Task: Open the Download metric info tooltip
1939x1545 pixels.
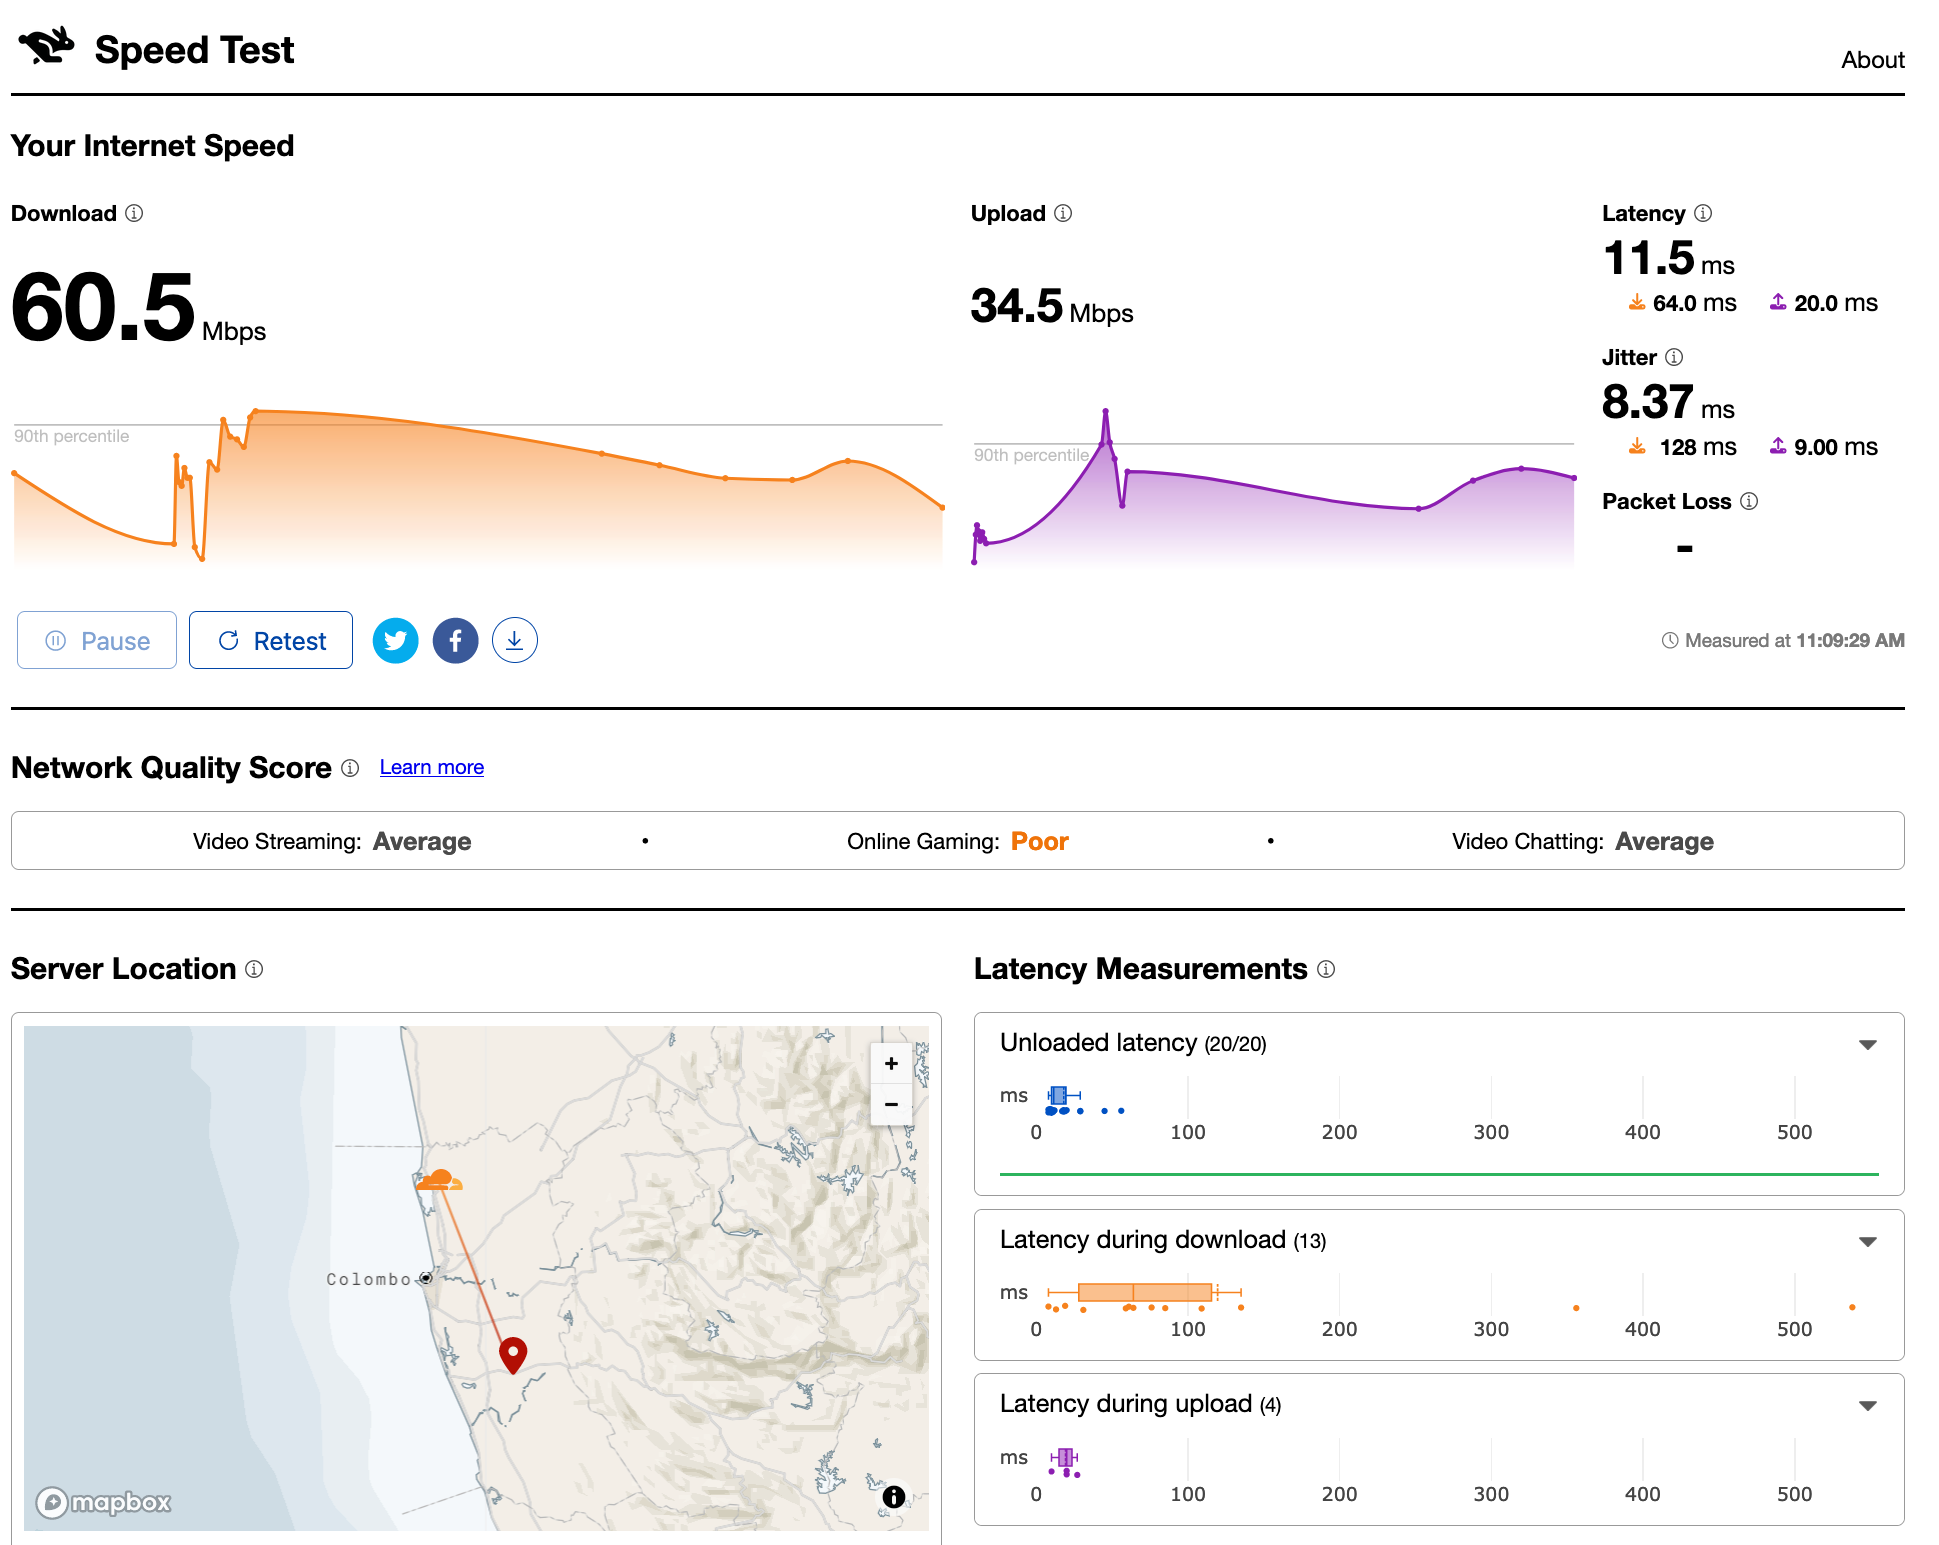Action: click(x=134, y=213)
